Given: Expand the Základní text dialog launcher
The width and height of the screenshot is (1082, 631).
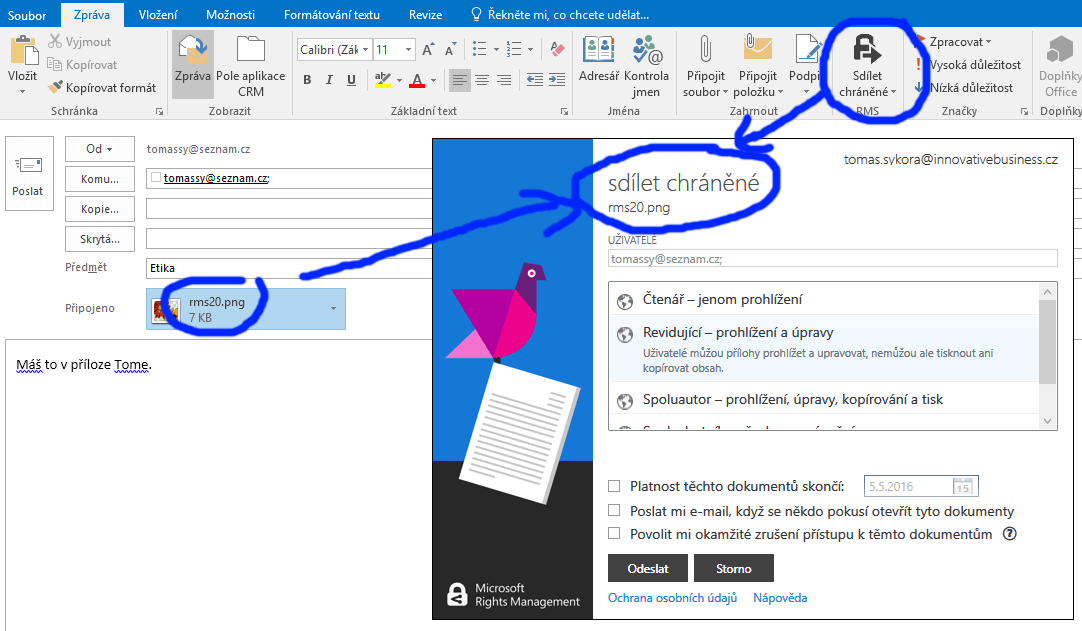Looking at the screenshot, I should point(564,111).
